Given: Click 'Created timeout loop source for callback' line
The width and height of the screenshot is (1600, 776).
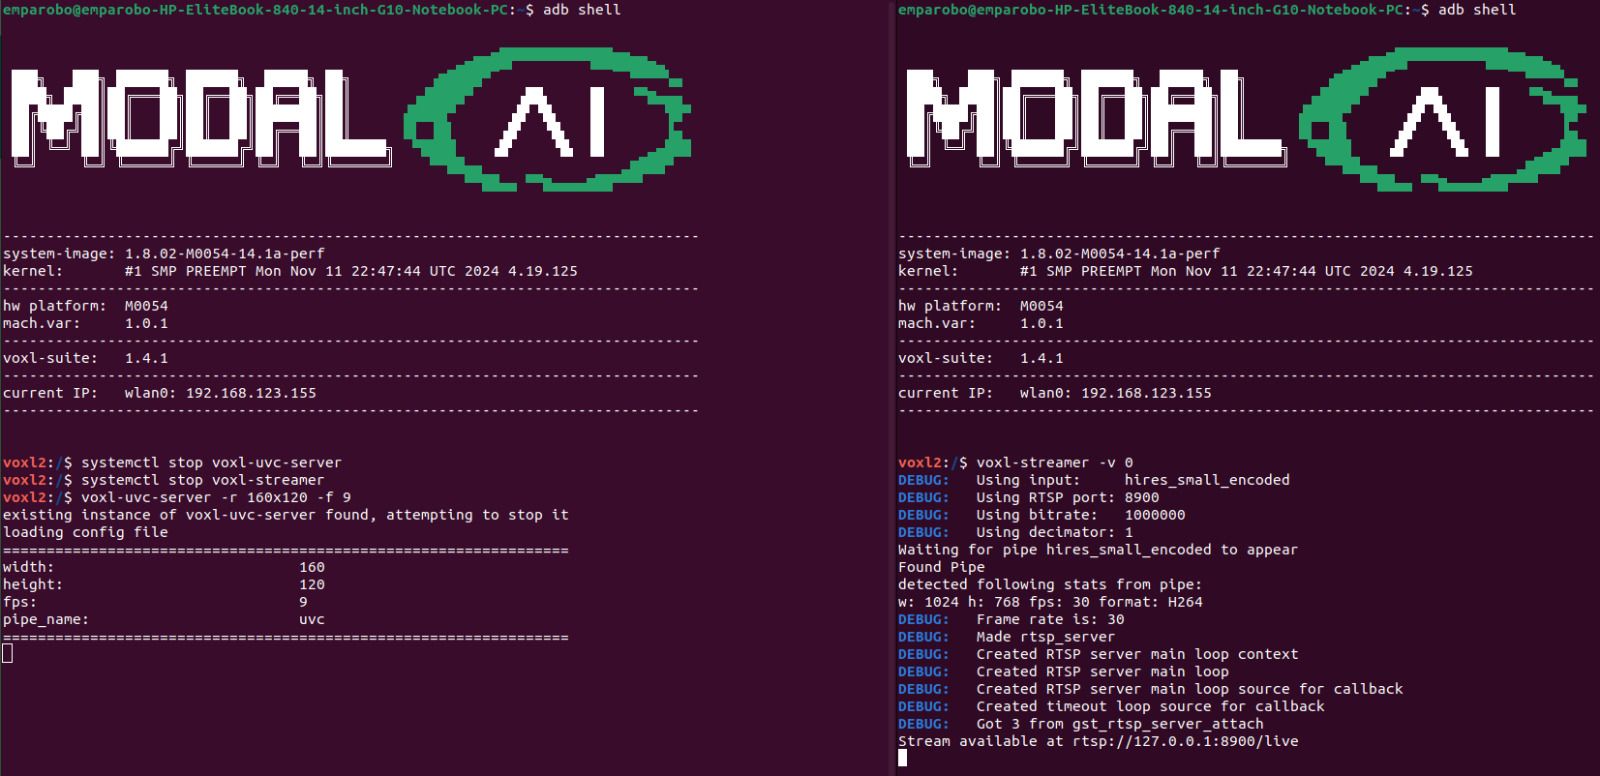Looking at the screenshot, I should (x=1111, y=706).
